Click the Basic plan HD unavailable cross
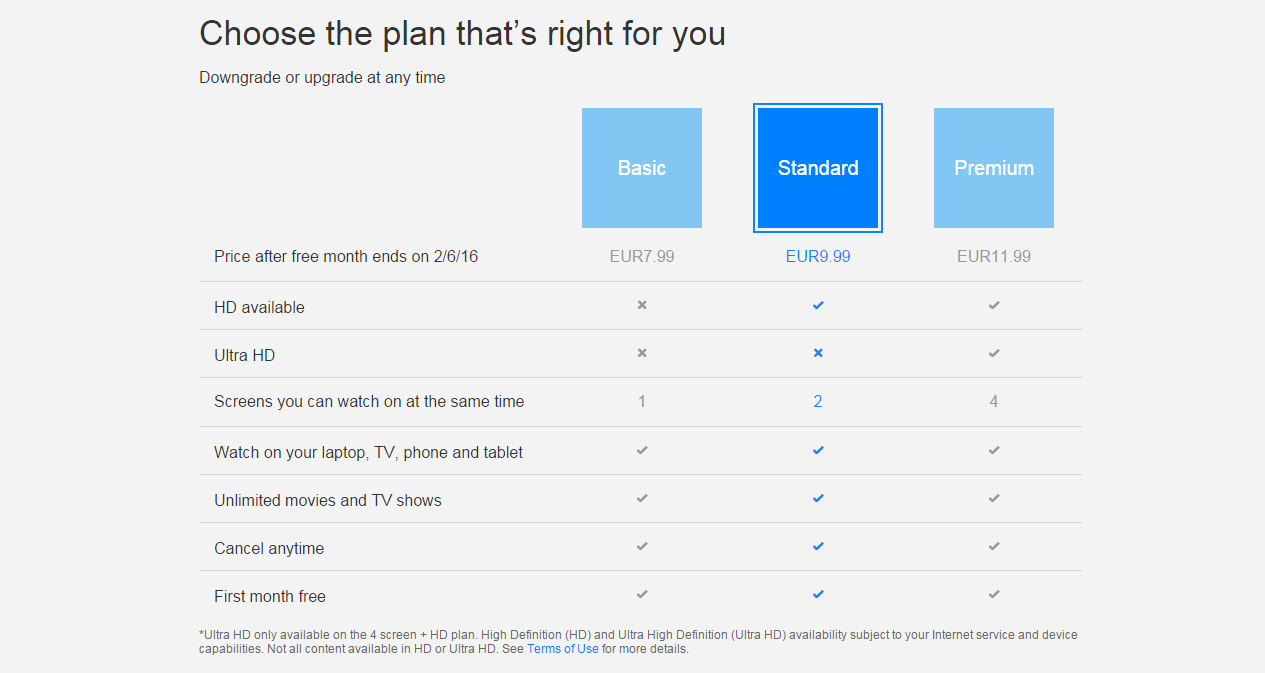Viewport: 1265px width, 673px height. 642,305
